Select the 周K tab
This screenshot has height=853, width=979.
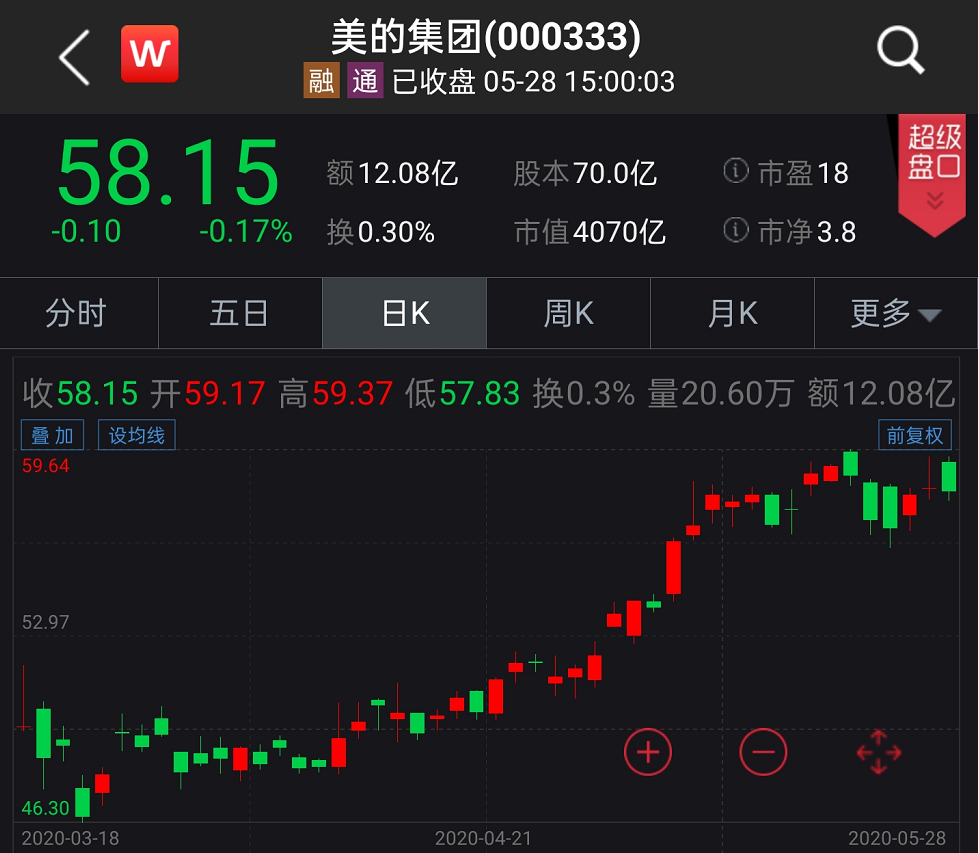click(x=569, y=313)
